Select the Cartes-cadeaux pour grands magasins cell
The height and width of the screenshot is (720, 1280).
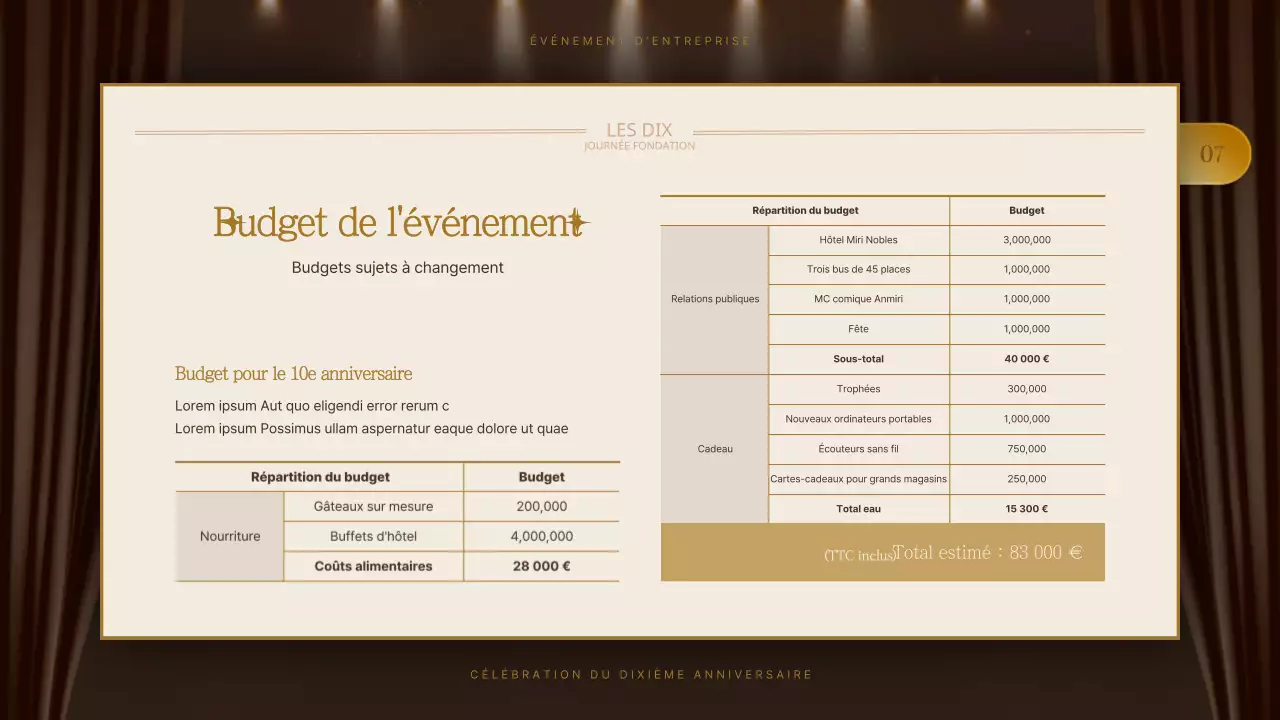click(x=858, y=479)
